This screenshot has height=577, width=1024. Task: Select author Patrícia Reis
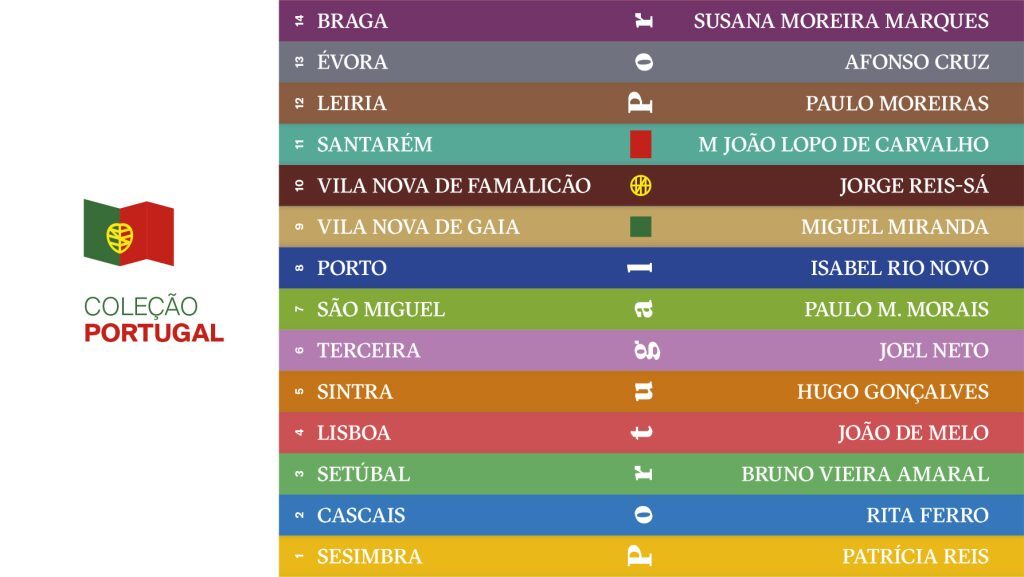coord(915,556)
